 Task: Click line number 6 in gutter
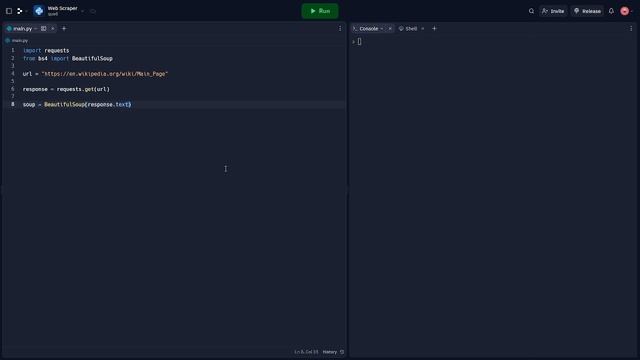point(13,89)
